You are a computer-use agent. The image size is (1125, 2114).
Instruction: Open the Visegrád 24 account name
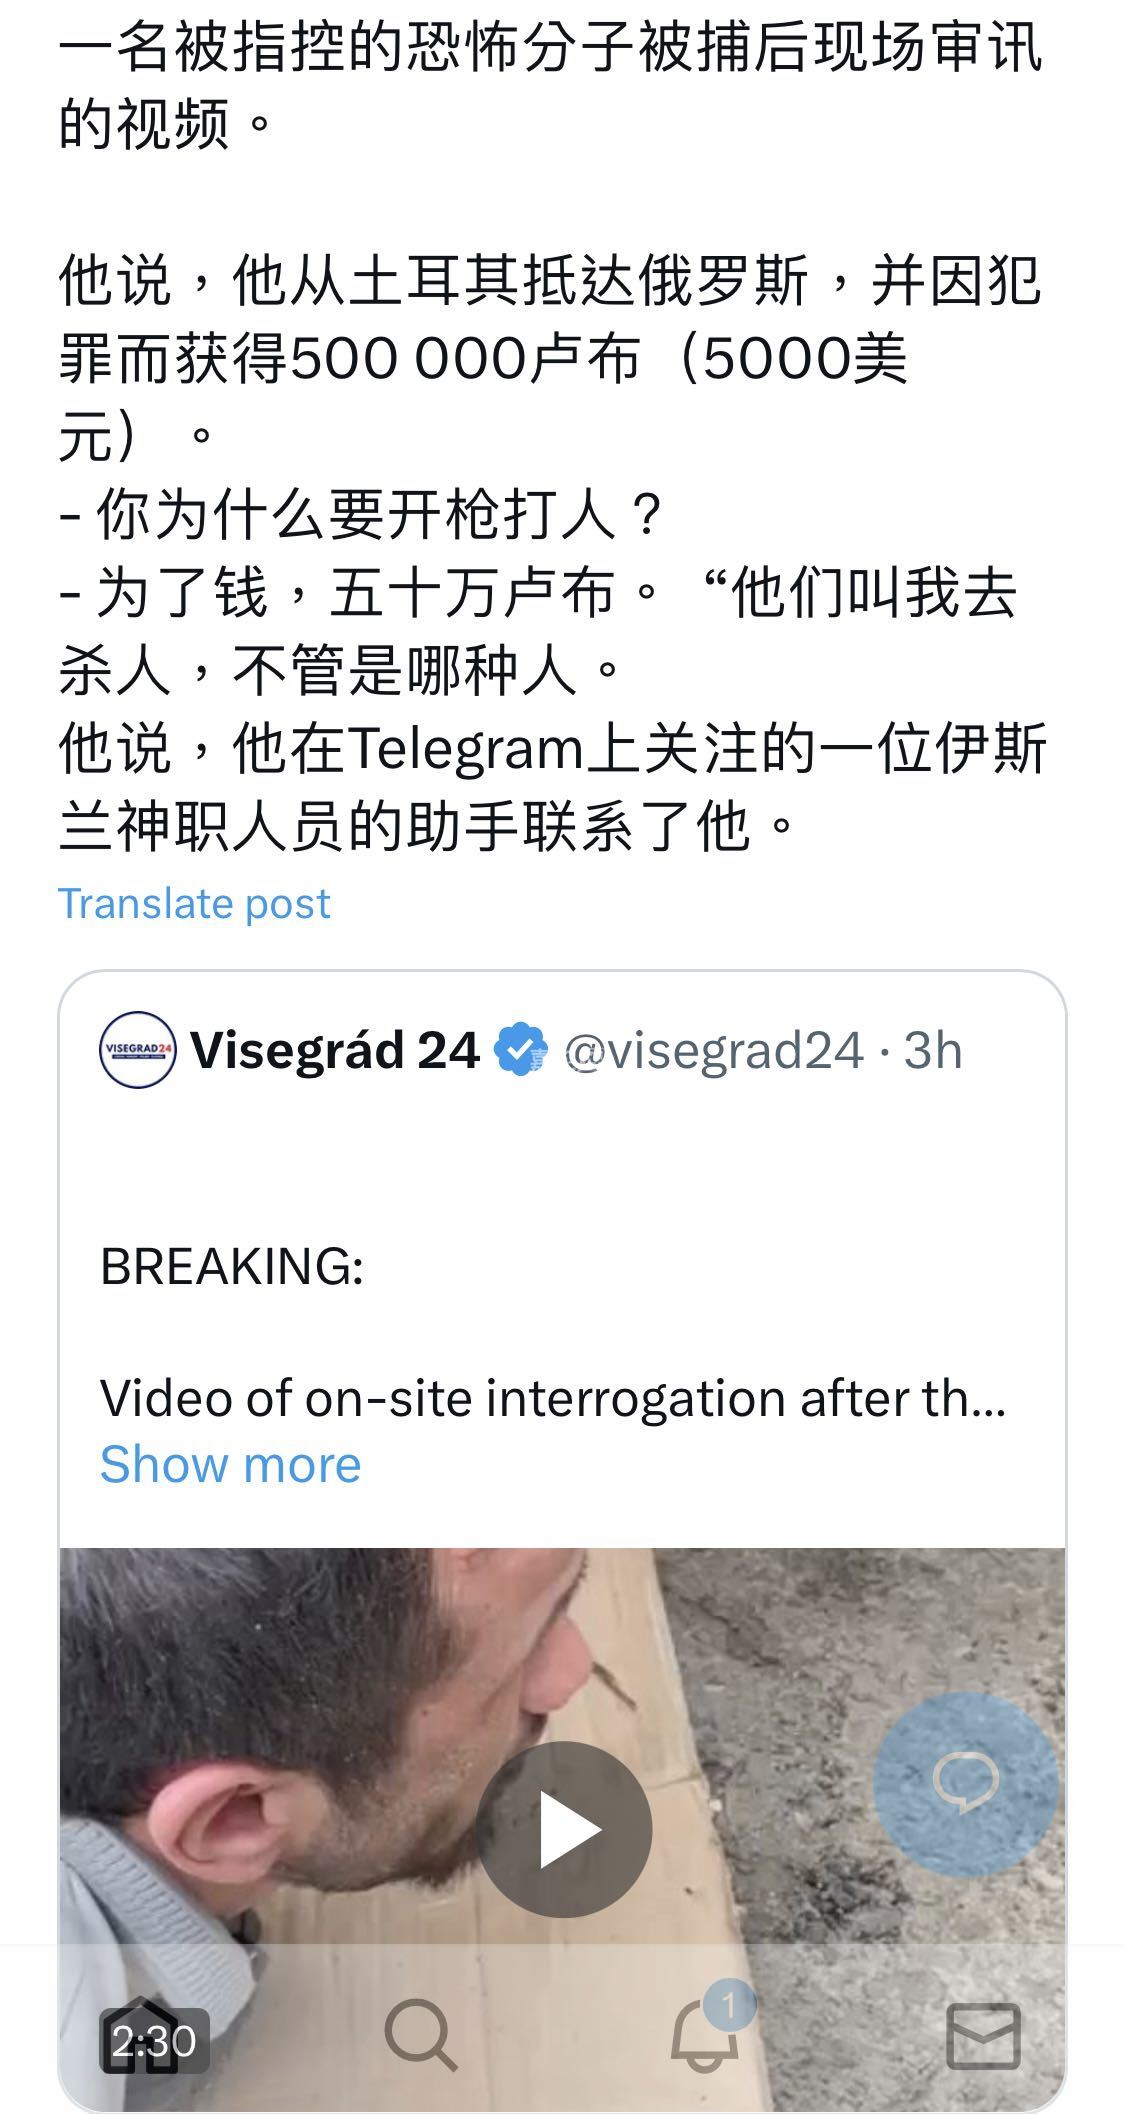[335, 1050]
